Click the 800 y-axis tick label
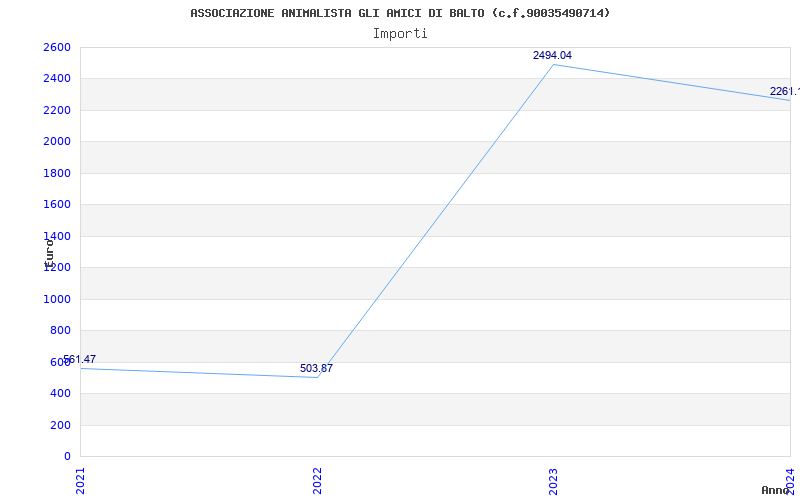The height and width of the screenshot is (500, 800). [x=60, y=331]
